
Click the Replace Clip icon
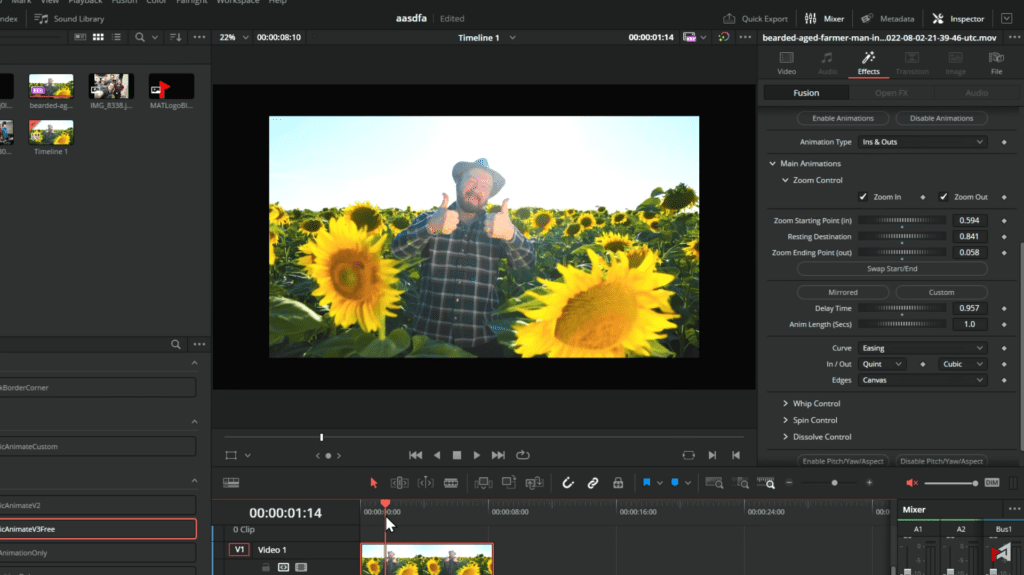coord(534,483)
